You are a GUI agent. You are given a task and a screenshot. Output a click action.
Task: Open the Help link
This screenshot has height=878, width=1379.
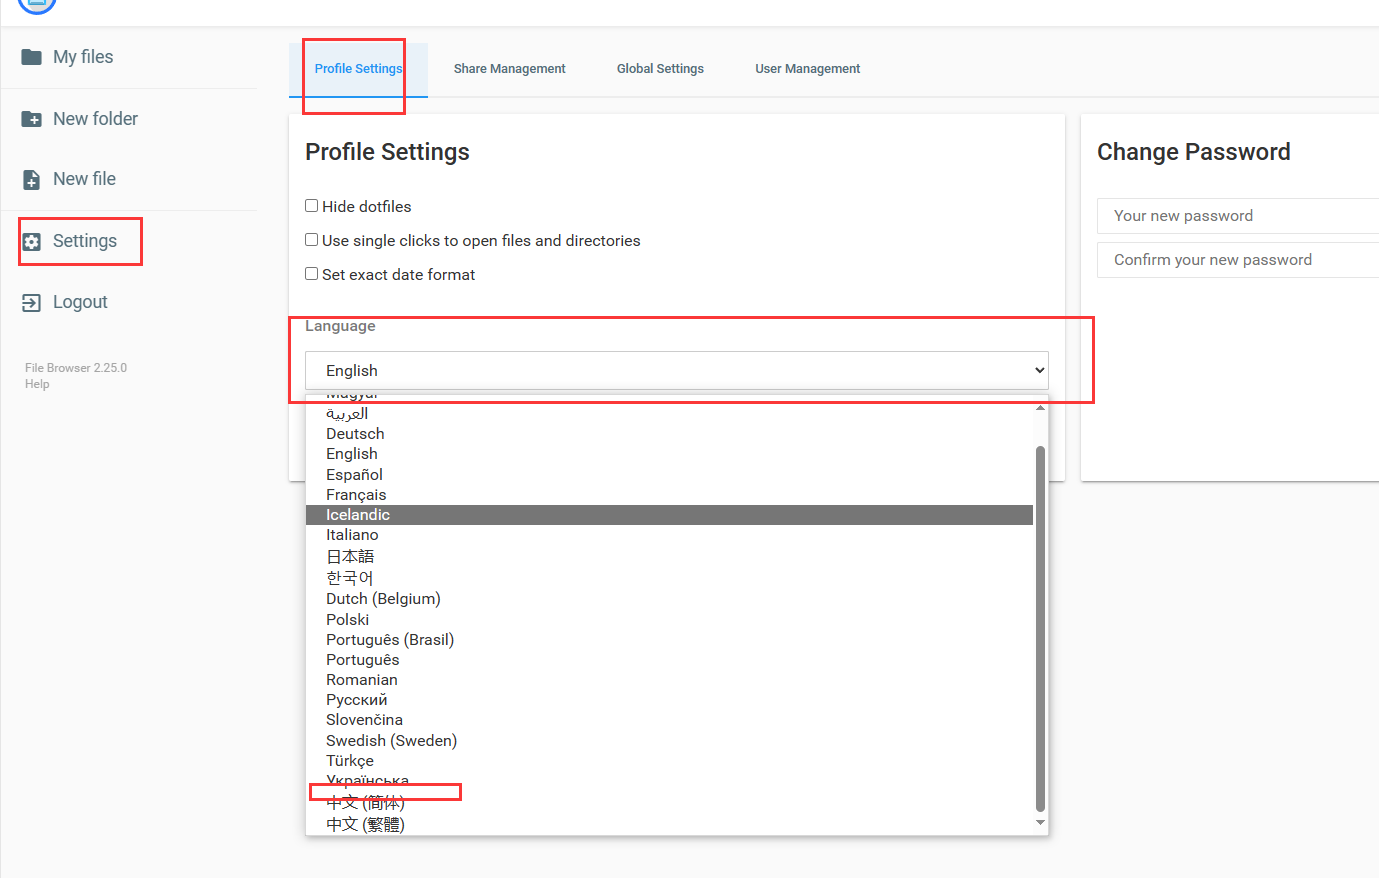tap(37, 384)
